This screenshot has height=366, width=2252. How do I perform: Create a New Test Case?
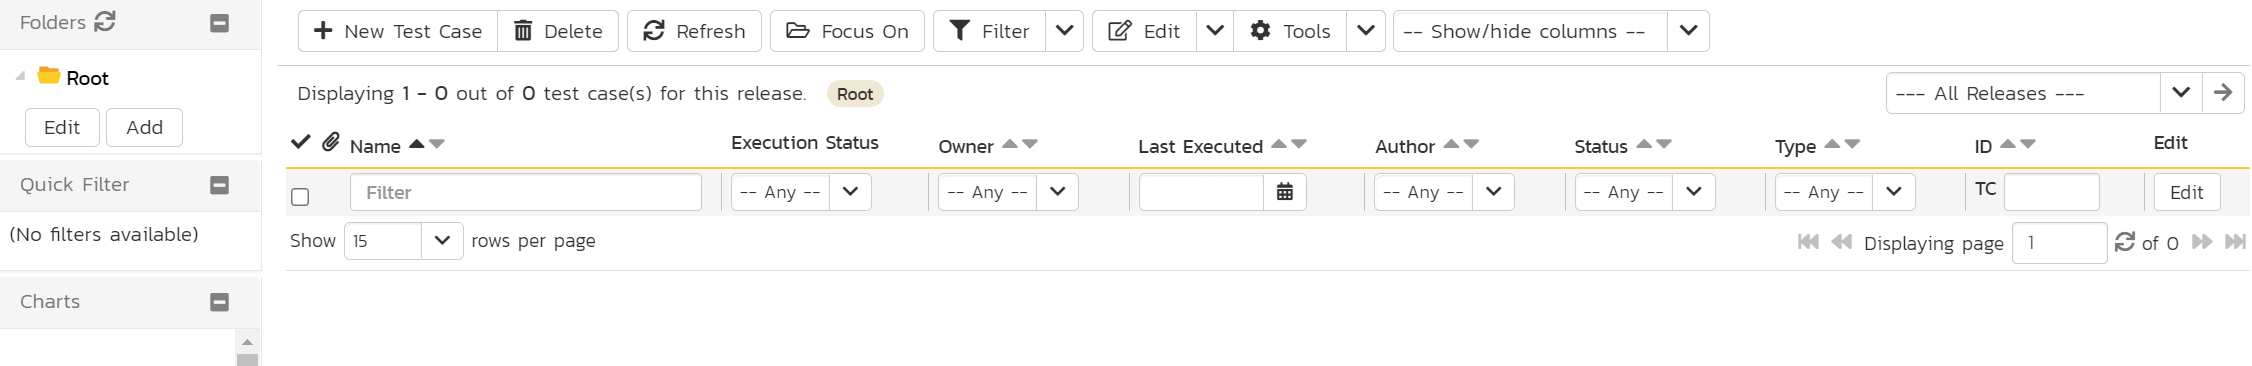pos(398,31)
